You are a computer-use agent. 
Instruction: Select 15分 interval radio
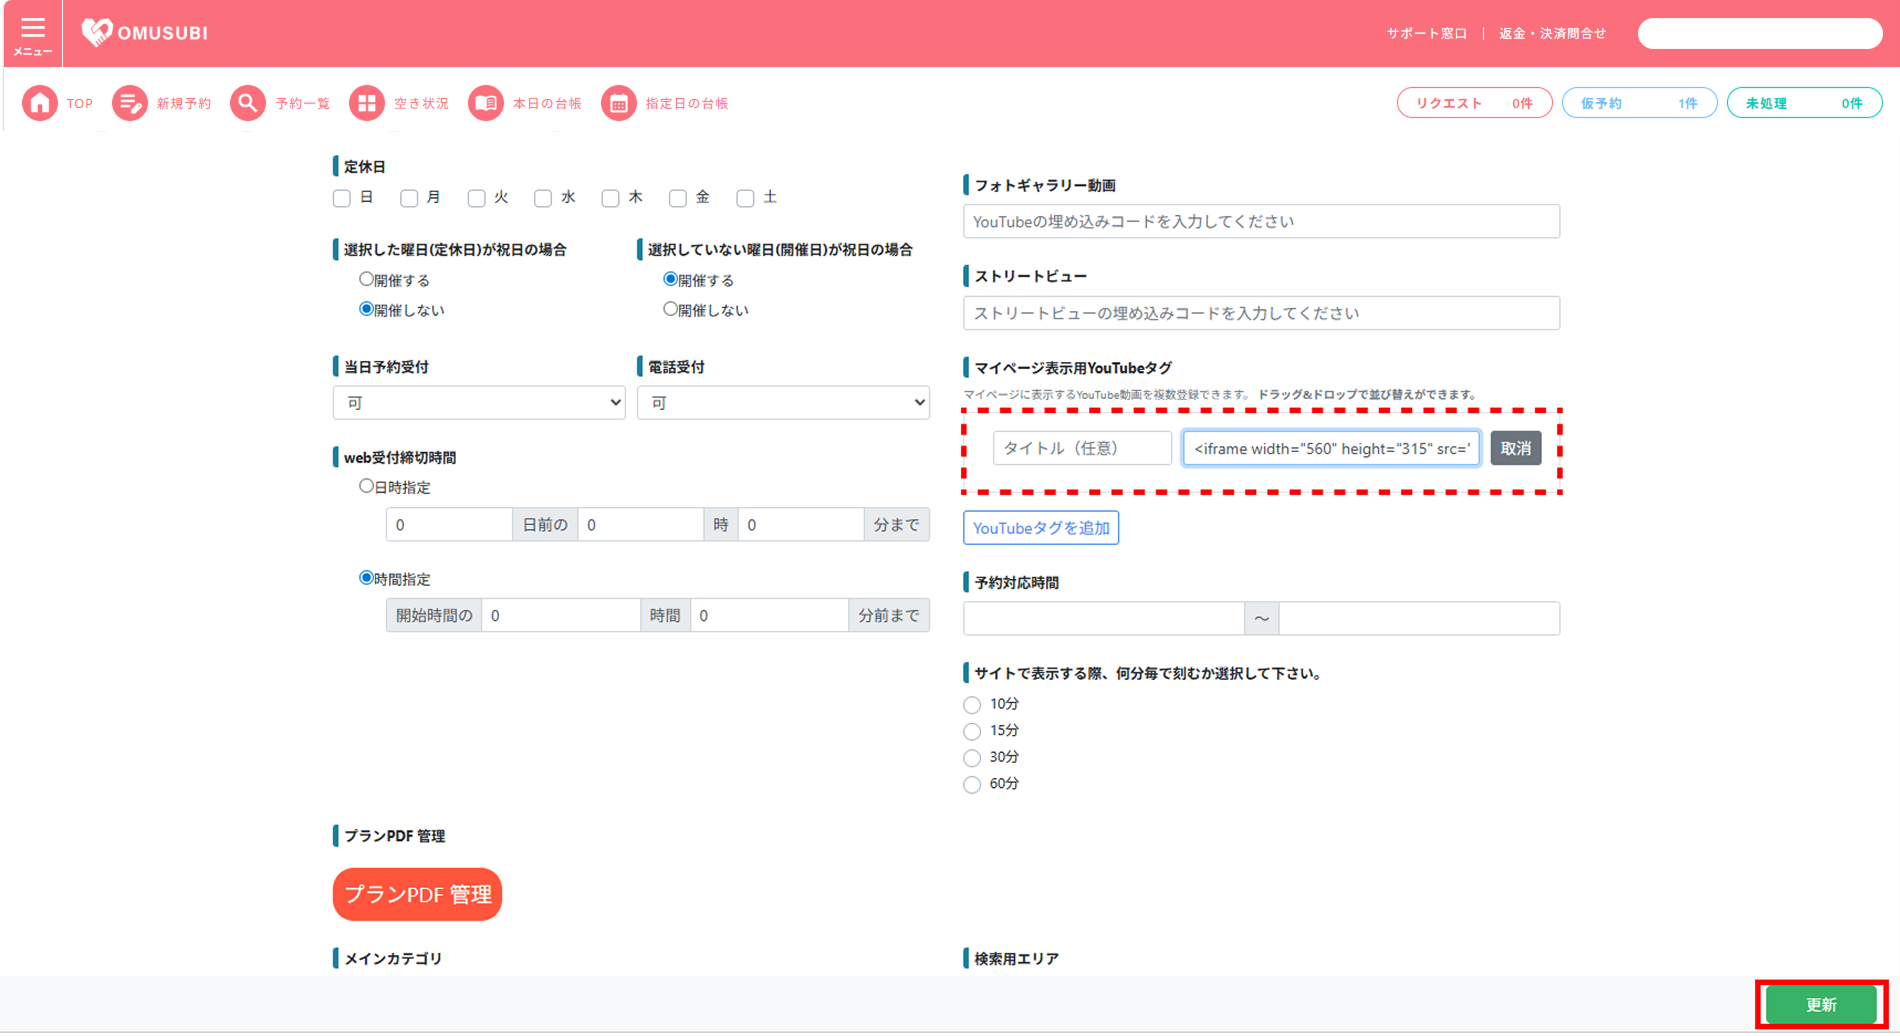(972, 731)
